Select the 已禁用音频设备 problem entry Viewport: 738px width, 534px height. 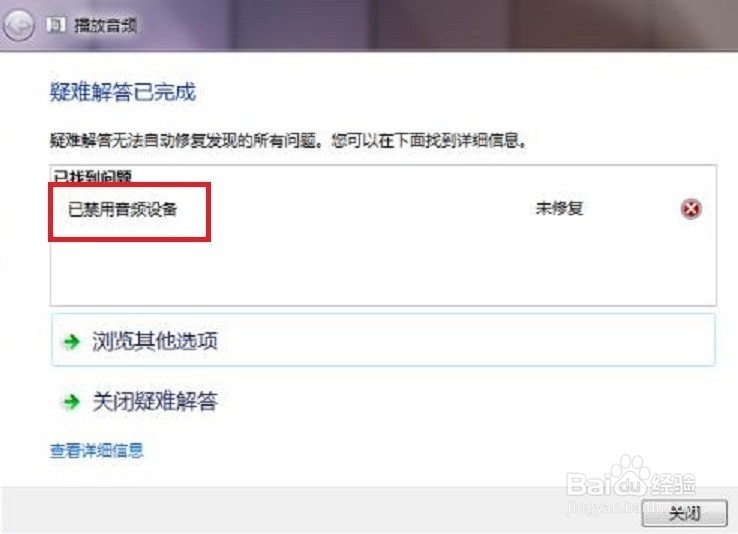[123, 209]
